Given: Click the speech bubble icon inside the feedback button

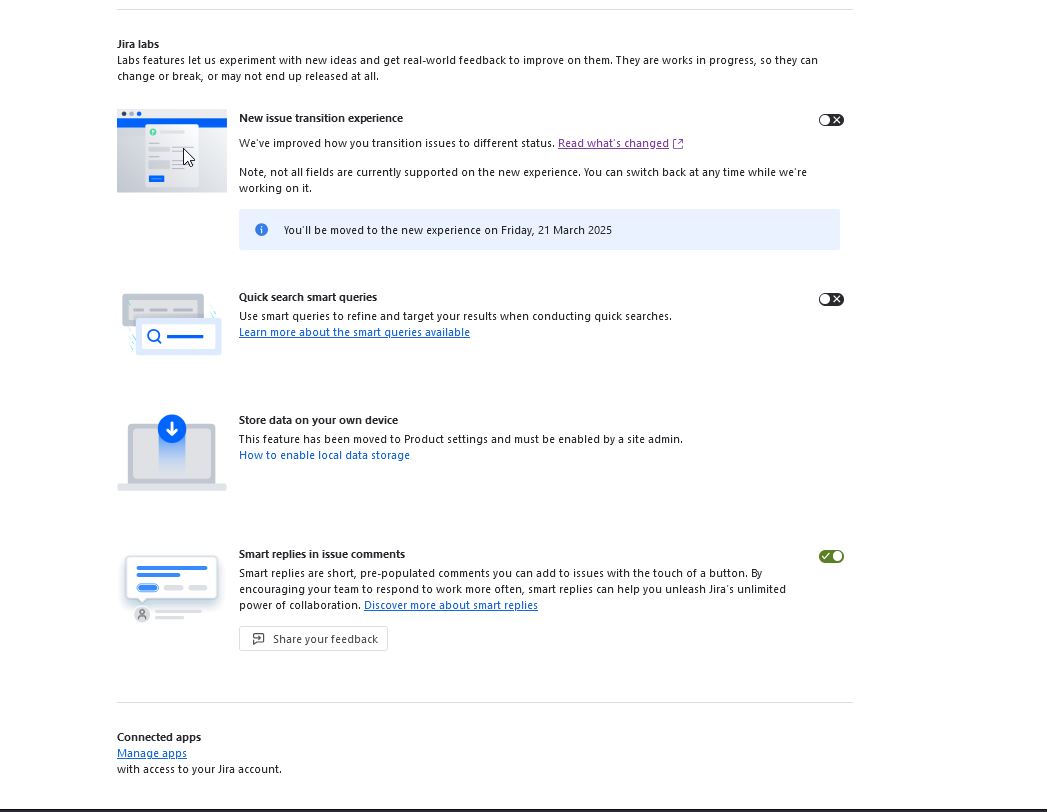Looking at the screenshot, I should (258, 638).
